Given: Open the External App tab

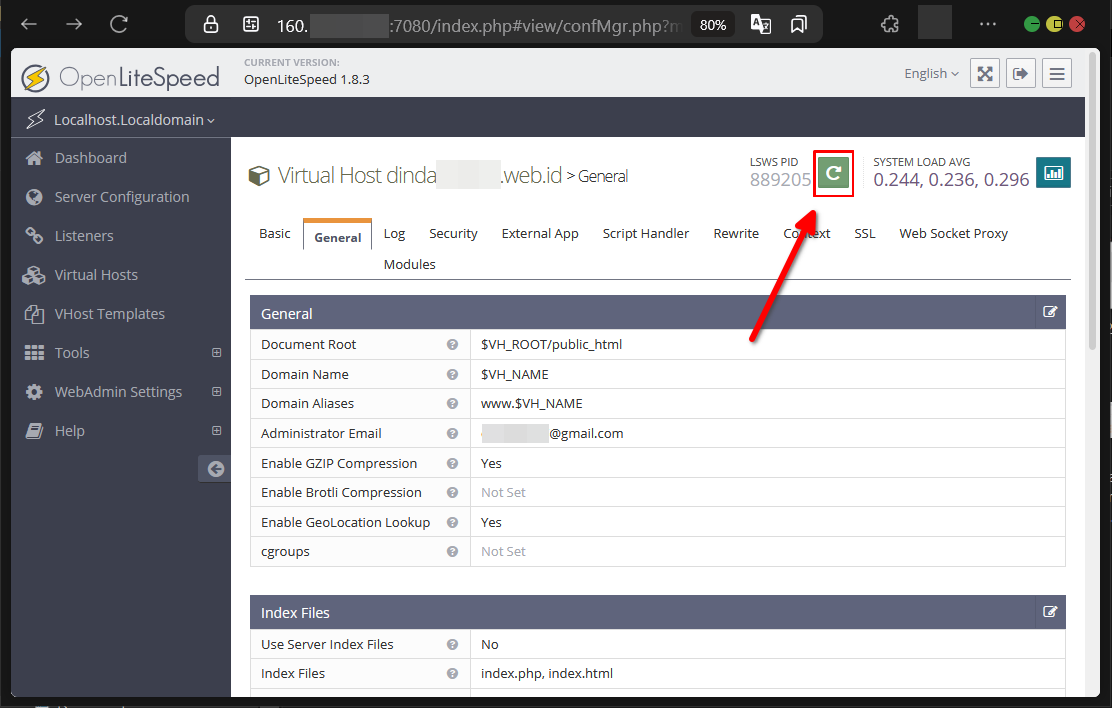Looking at the screenshot, I should 540,233.
